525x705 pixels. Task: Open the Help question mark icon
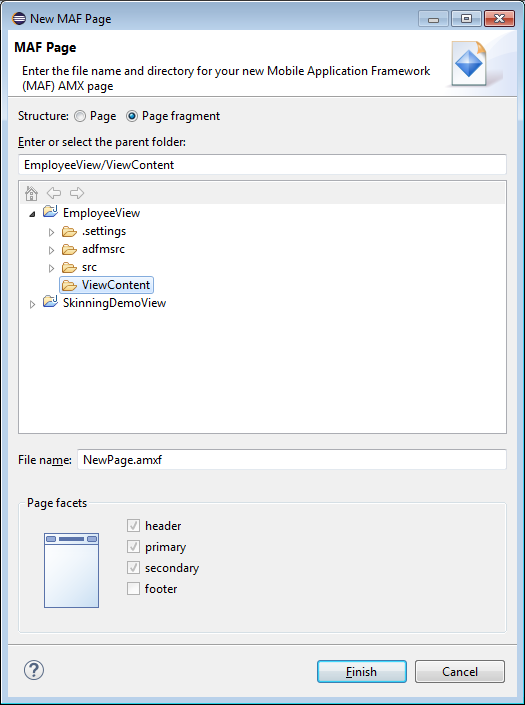click(x=34, y=670)
